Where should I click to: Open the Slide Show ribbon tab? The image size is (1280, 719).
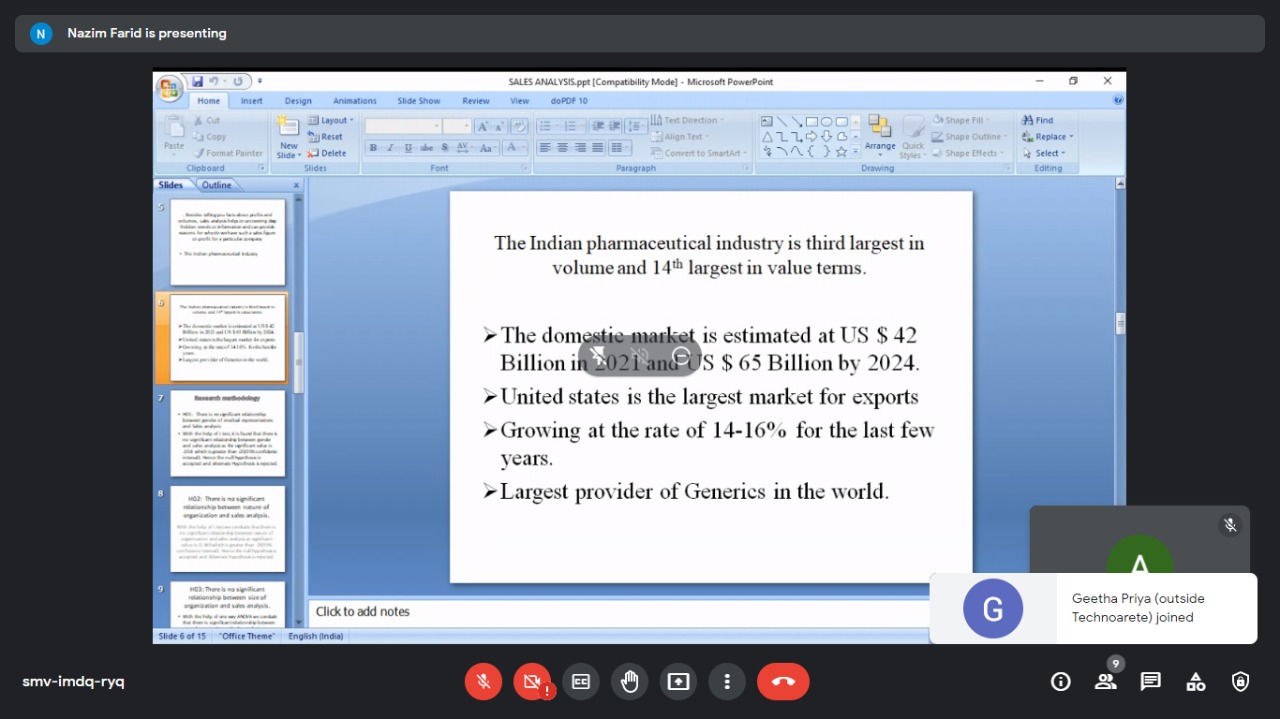point(419,101)
